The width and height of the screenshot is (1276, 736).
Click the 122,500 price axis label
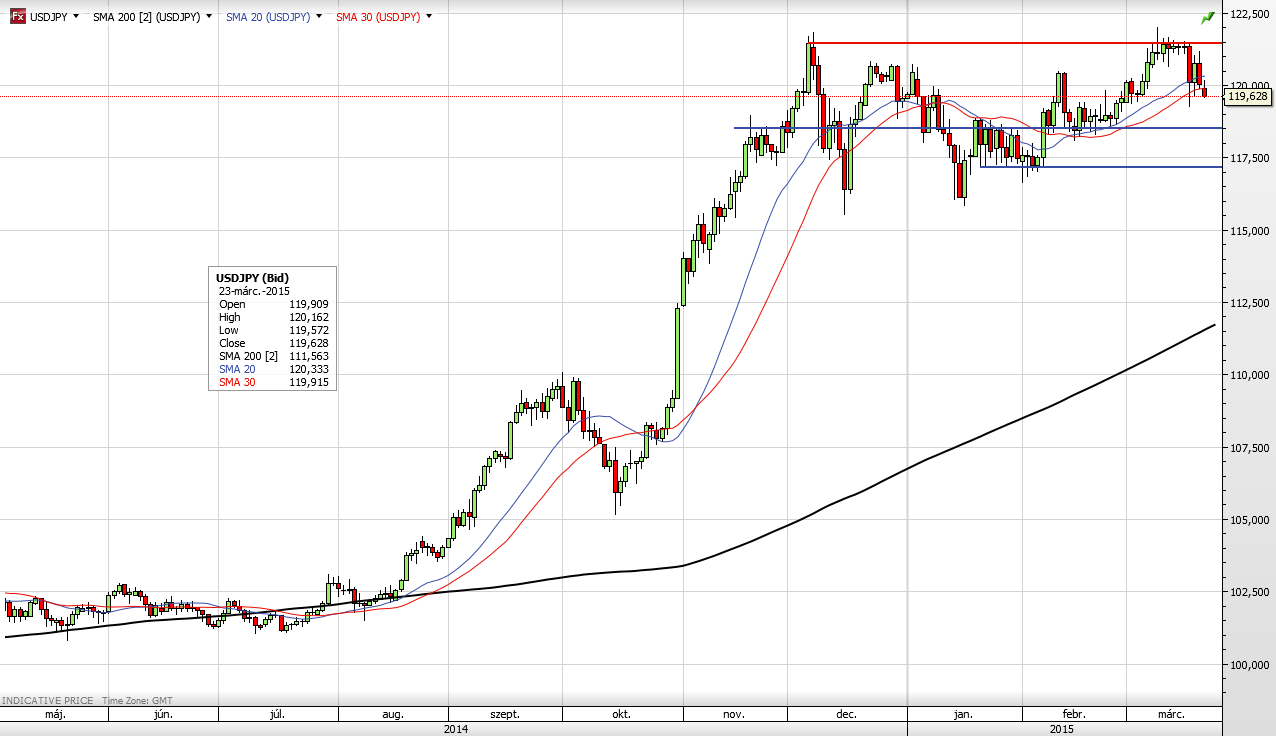1249,14
